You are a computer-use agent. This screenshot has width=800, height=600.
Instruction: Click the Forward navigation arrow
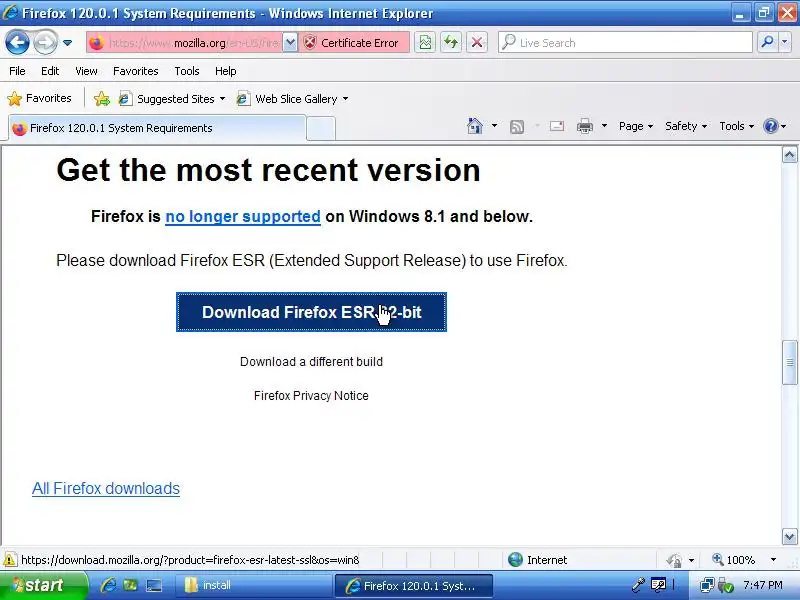click(45, 42)
